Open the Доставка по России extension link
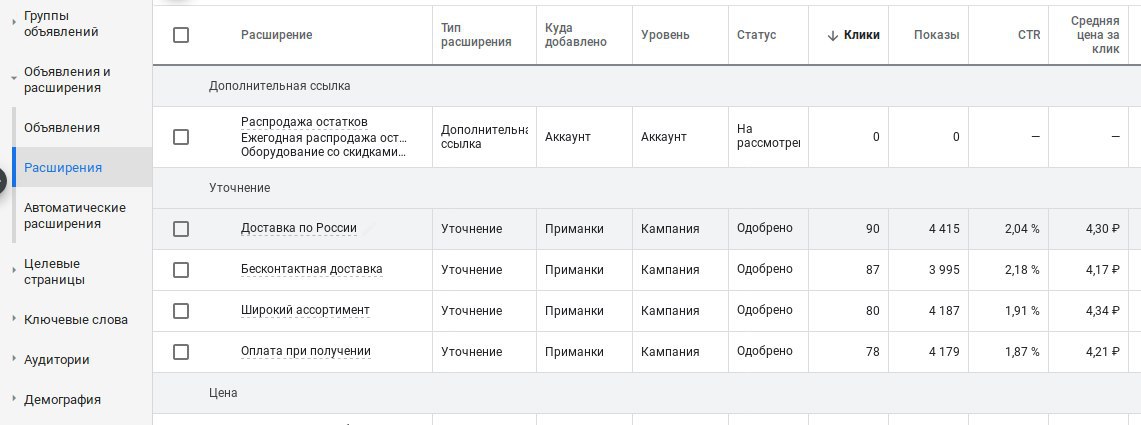 pos(299,229)
